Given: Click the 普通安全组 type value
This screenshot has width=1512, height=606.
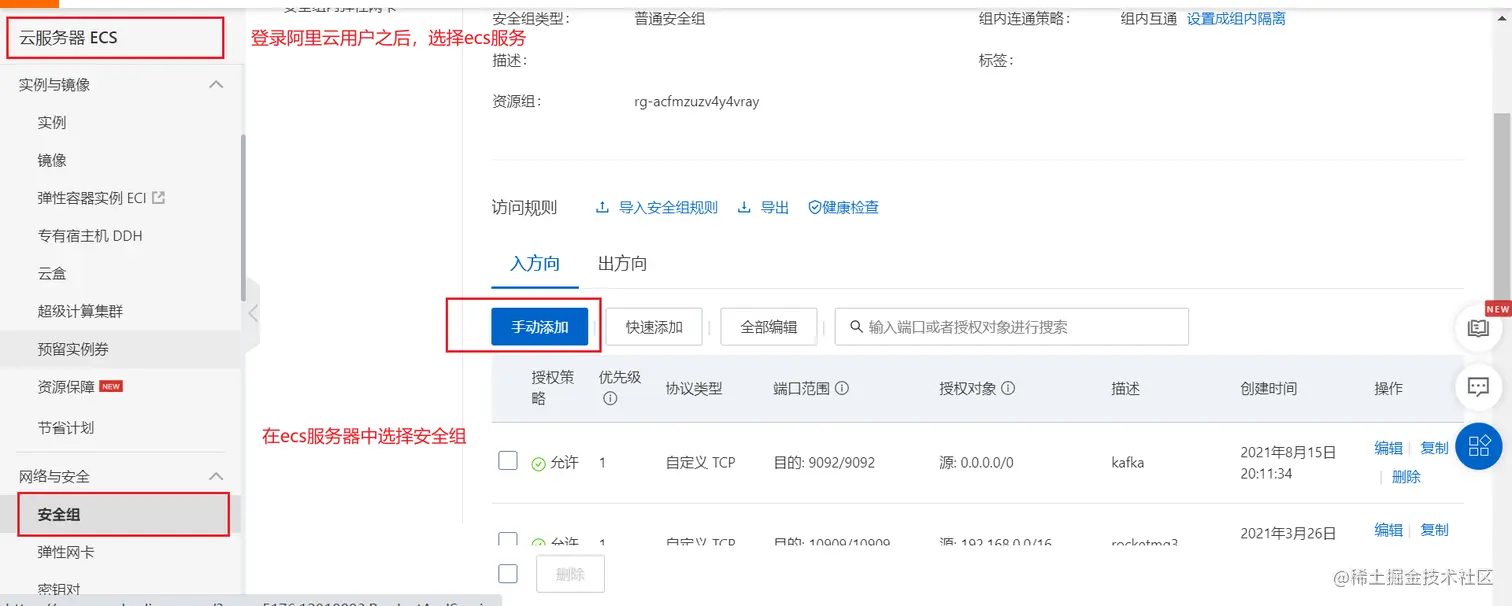Looking at the screenshot, I should pyautogui.click(x=669, y=18).
